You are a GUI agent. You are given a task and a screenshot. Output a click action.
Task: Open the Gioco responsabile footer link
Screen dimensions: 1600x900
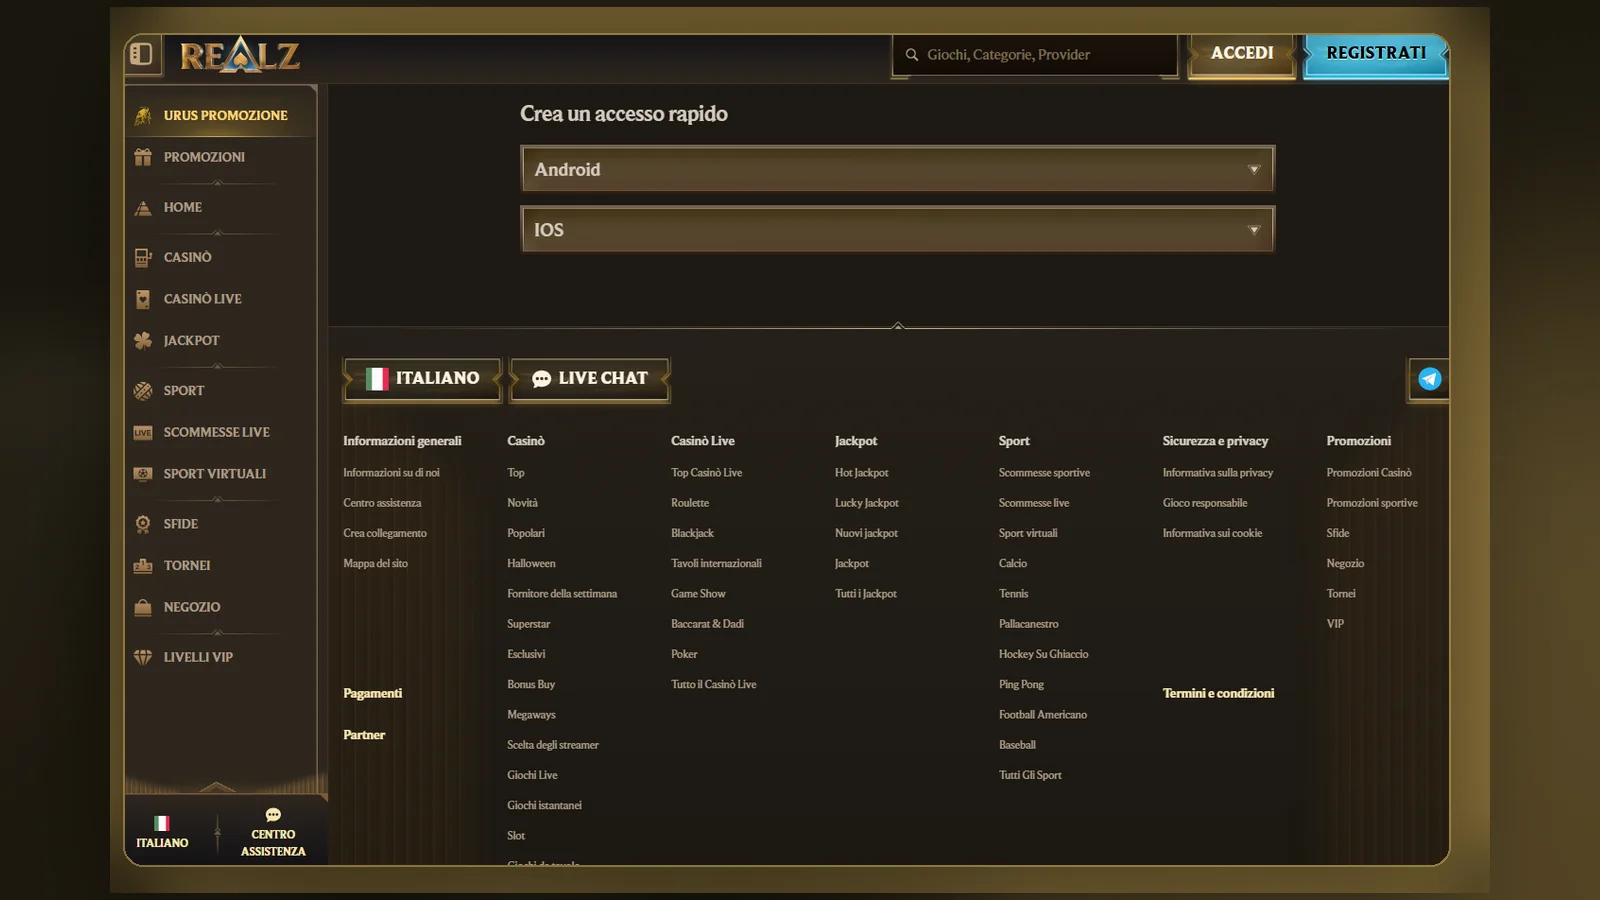tap(1204, 503)
